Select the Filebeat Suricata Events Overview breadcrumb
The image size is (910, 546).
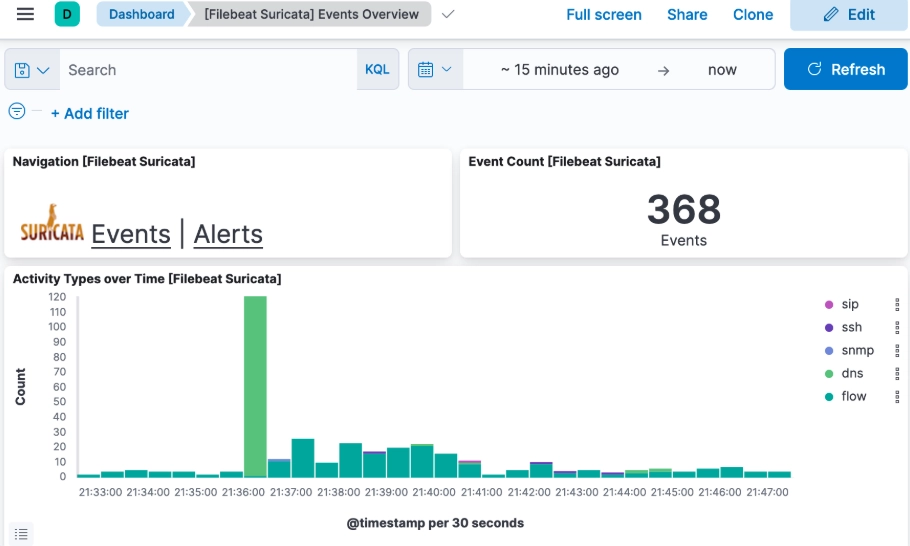pos(311,14)
